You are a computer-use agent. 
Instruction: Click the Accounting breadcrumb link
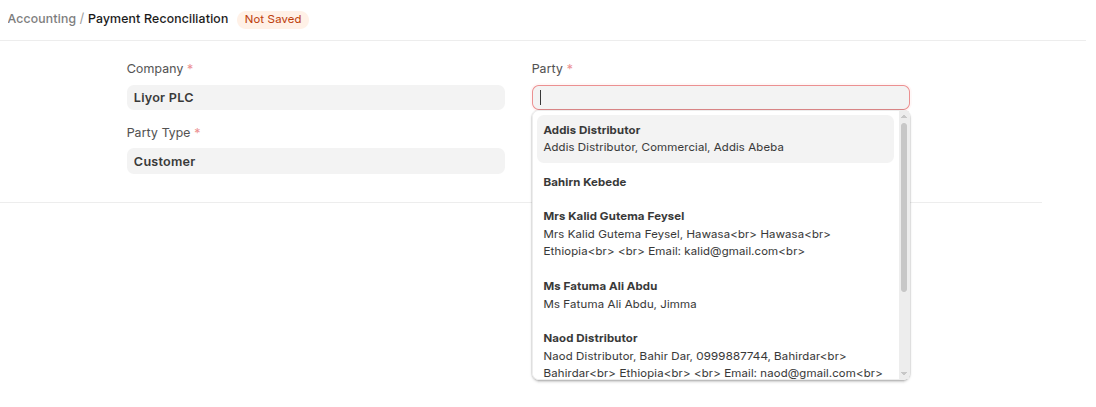tap(41, 19)
